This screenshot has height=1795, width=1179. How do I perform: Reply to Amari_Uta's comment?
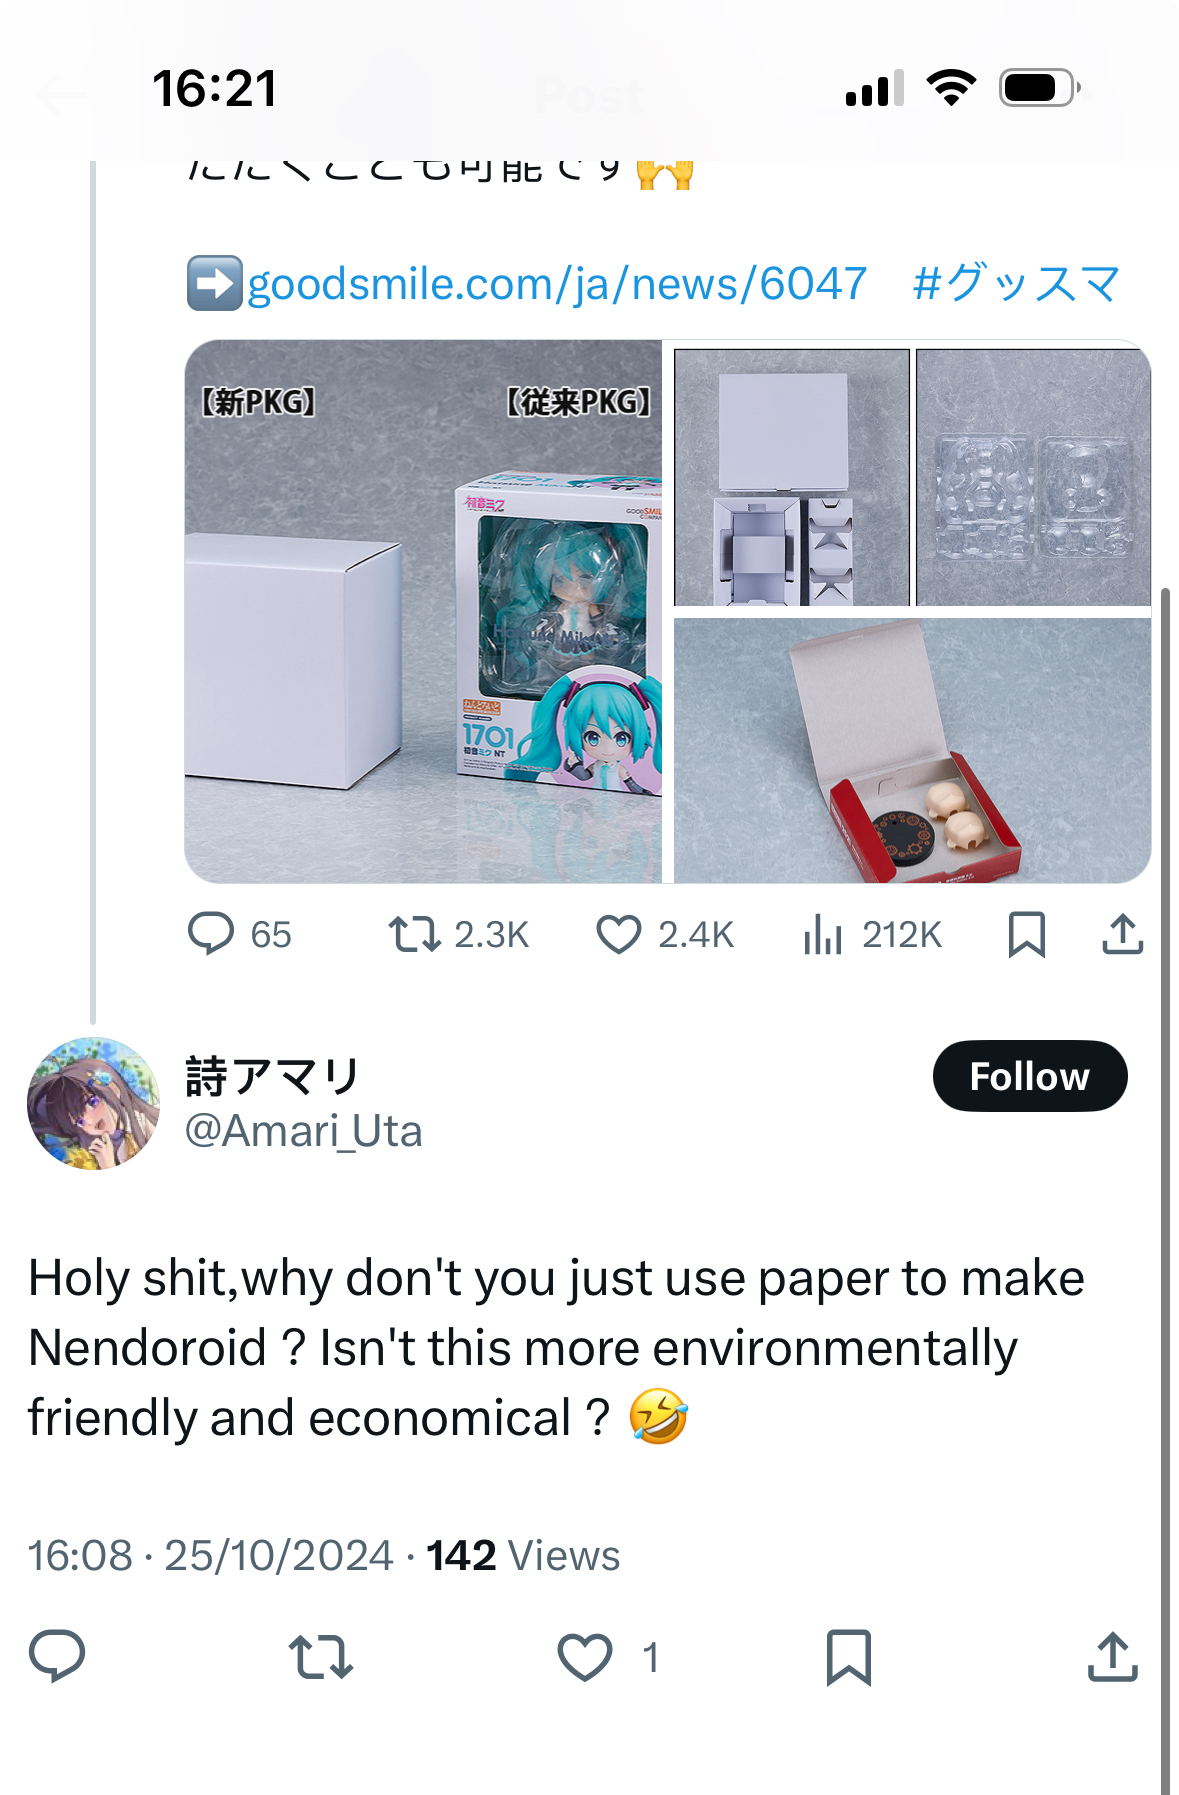pos(57,1656)
